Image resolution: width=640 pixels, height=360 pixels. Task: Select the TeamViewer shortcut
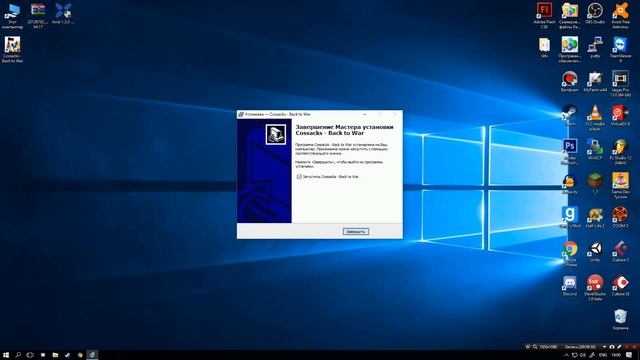click(x=620, y=50)
